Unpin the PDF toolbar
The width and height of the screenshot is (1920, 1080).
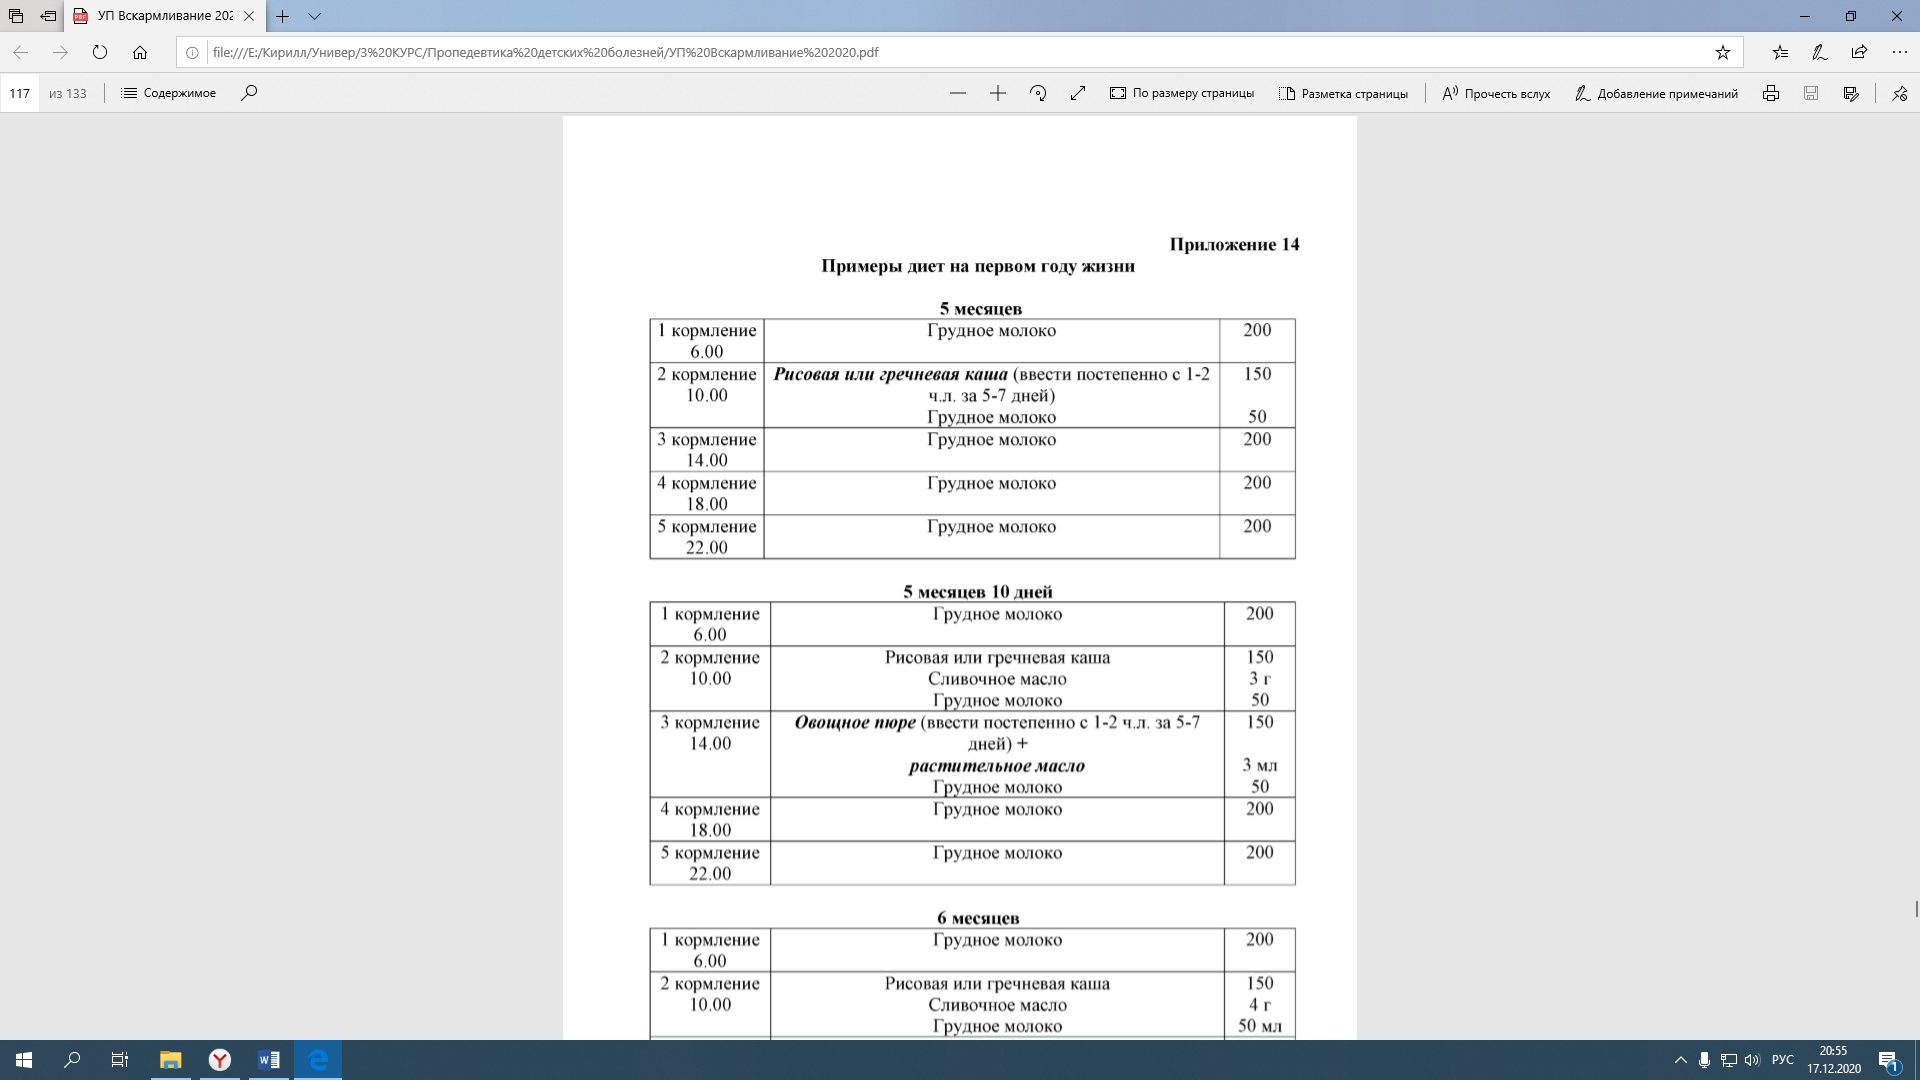coord(1899,93)
